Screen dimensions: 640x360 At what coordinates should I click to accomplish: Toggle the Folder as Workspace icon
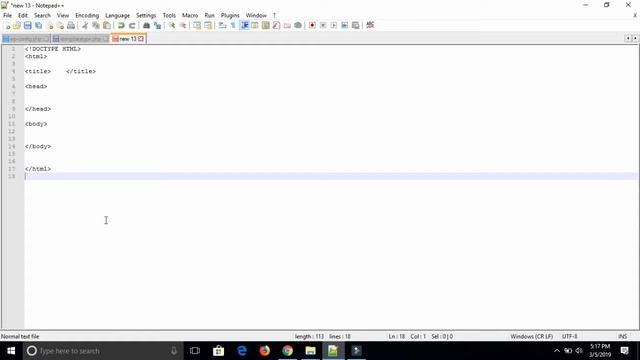[x=287, y=25]
